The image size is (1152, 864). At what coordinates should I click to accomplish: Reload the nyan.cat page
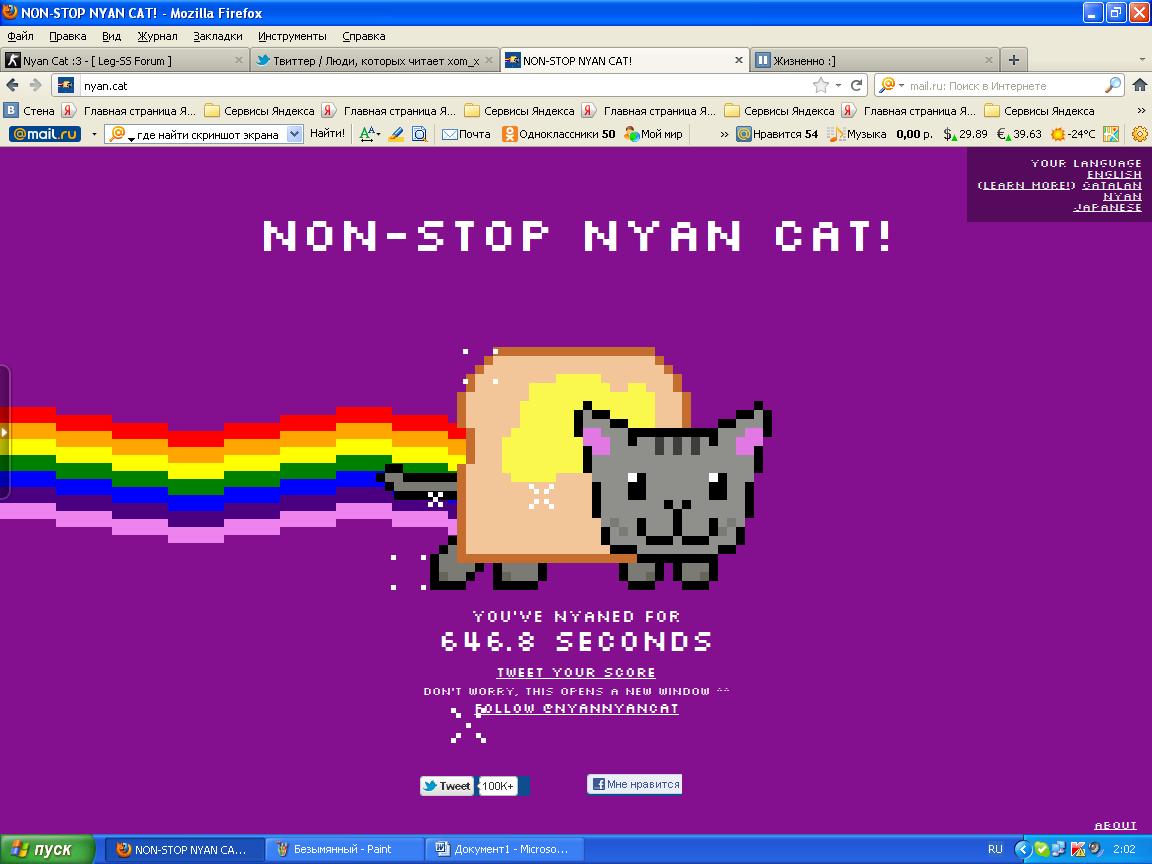857,85
